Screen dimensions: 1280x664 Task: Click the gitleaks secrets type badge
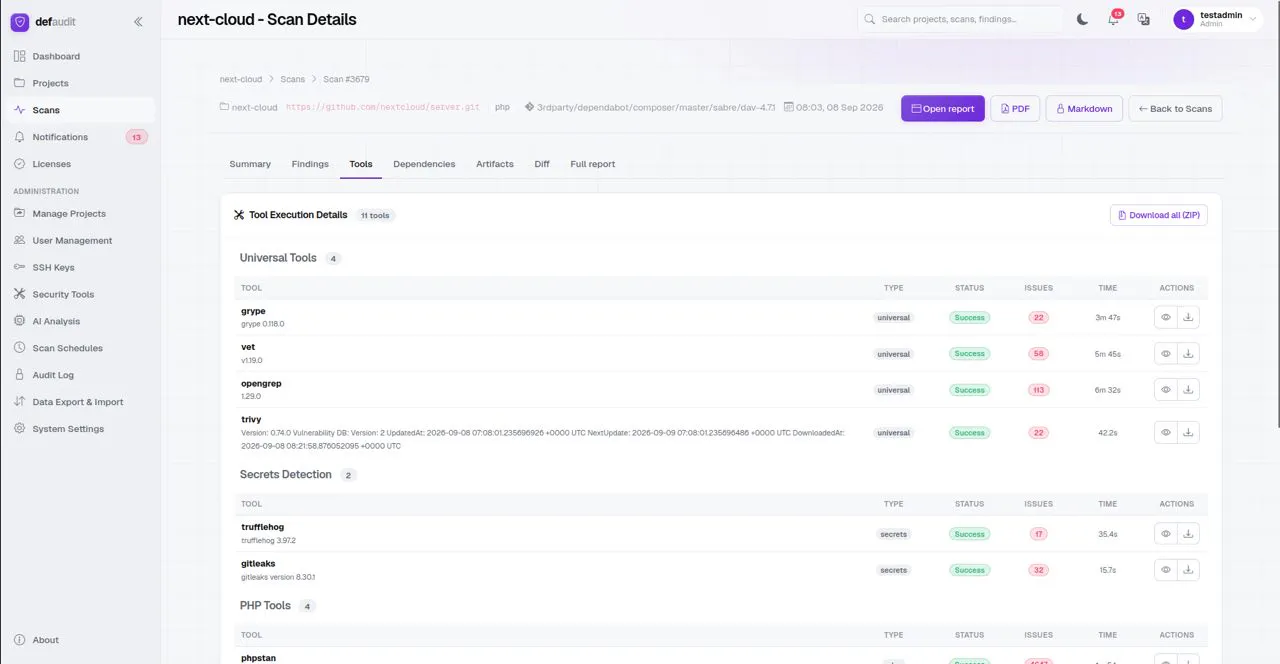tap(893, 570)
